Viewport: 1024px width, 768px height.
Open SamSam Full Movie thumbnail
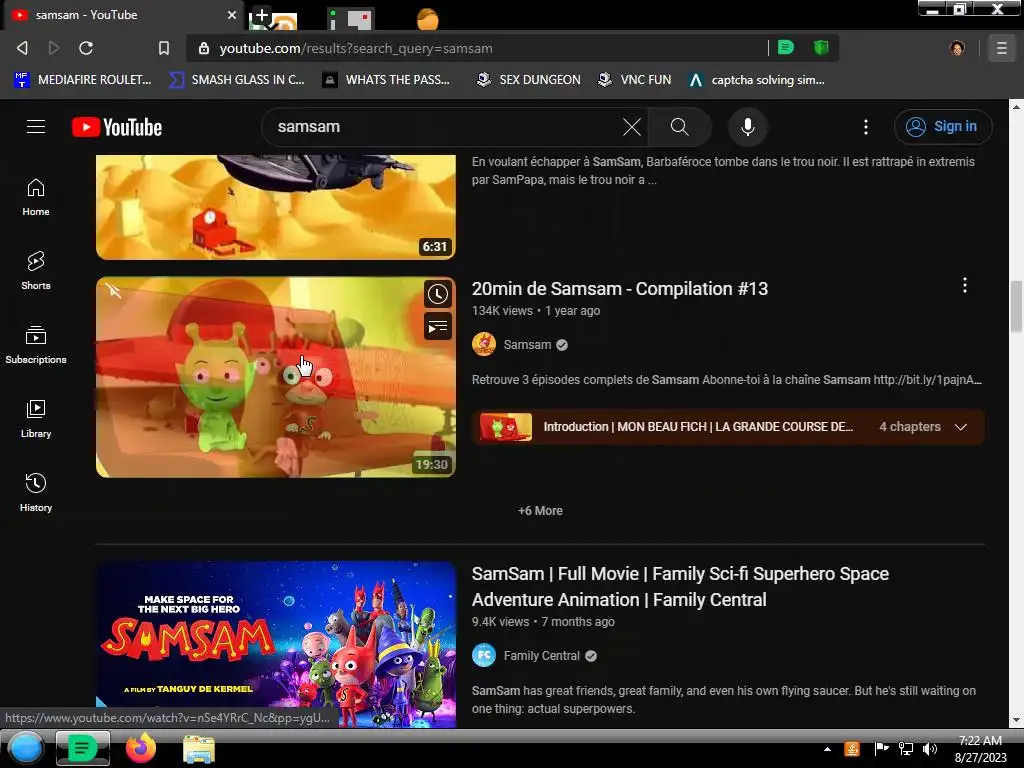[x=276, y=644]
